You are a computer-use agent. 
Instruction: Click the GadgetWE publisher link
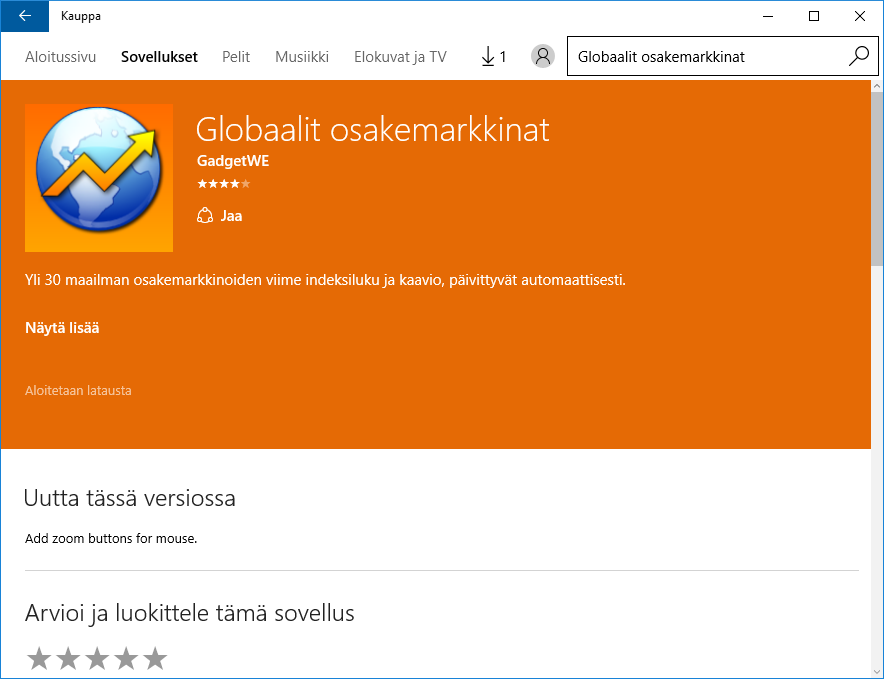pyautogui.click(x=233, y=161)
